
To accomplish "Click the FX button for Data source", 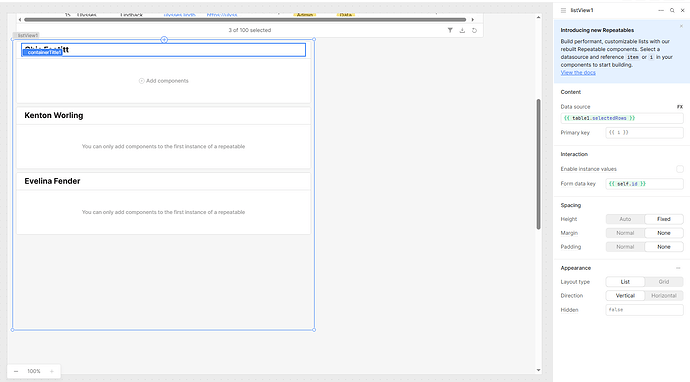I will click(679, 107).
